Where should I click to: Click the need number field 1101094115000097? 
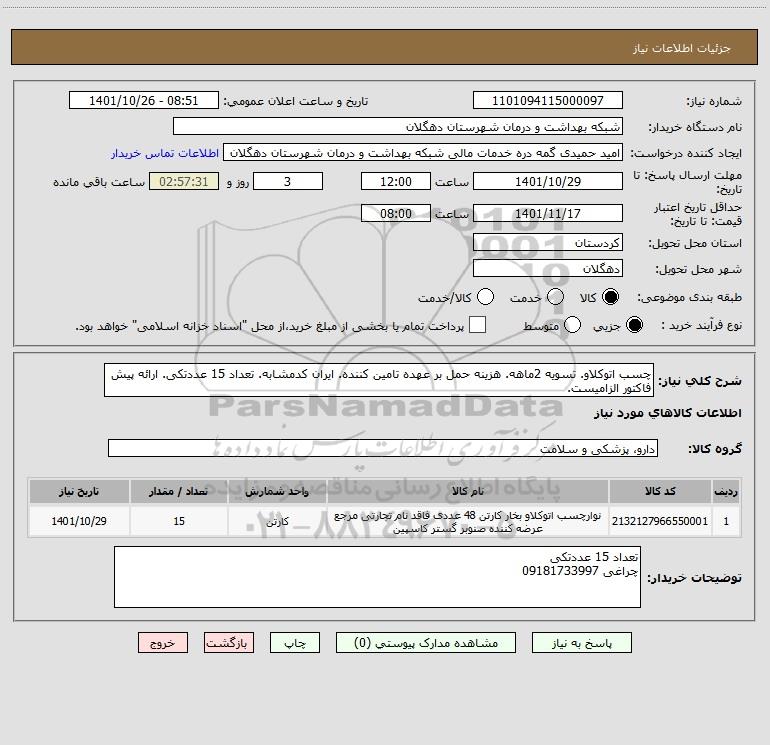pos(548,100)
